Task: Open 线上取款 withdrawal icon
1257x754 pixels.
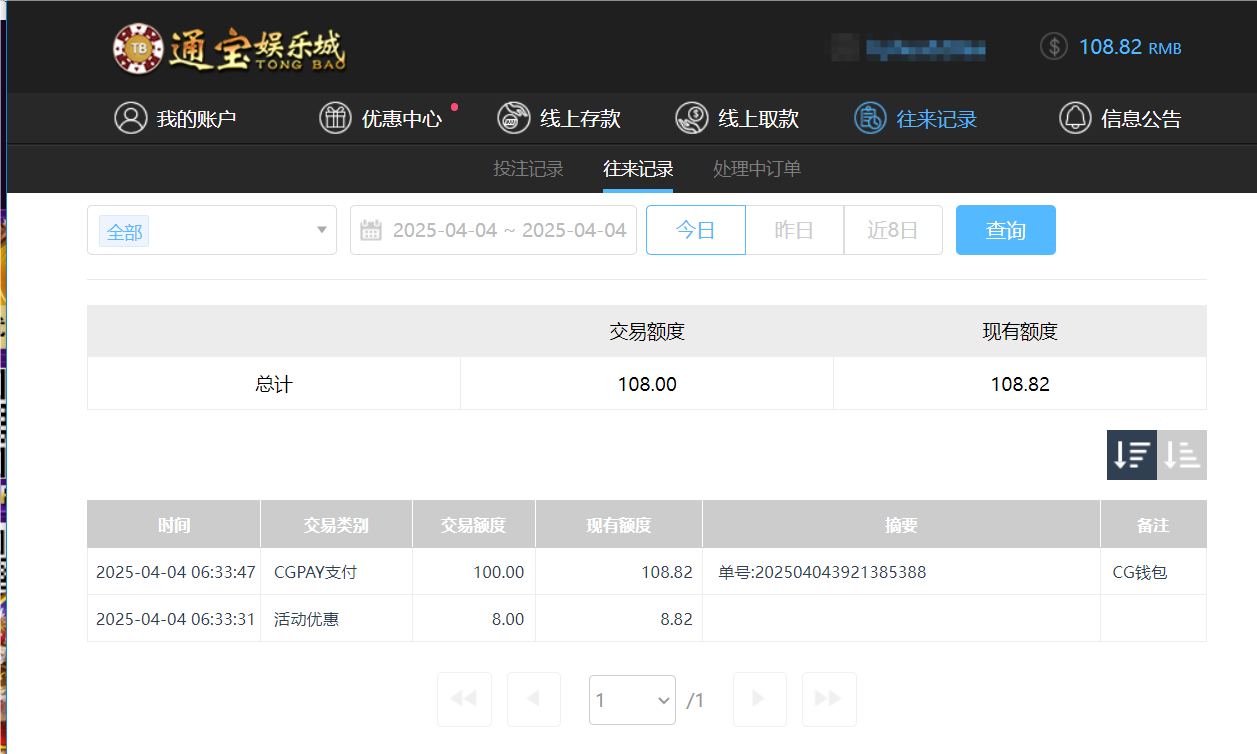Action: (690, 118)
